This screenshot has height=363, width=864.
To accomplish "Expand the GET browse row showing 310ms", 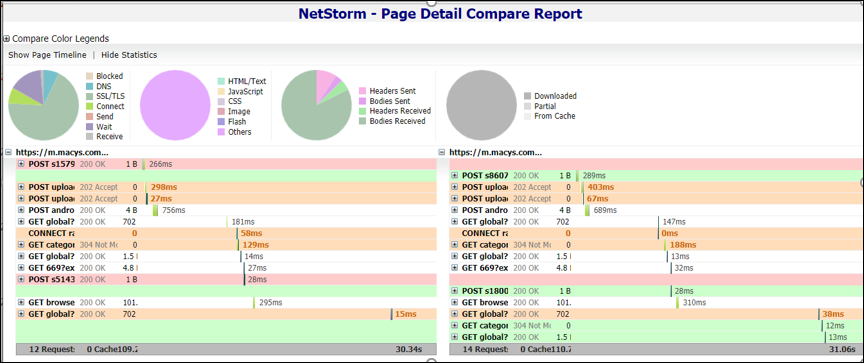I will point(454,302).
